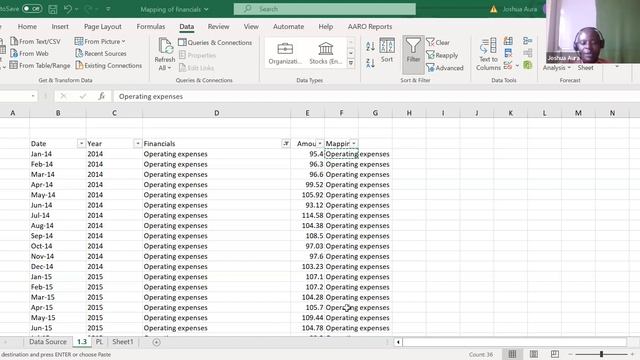Toggle the AutoSave switch
The height and width of the screenshot is (360, 640).
pos(32,9)
